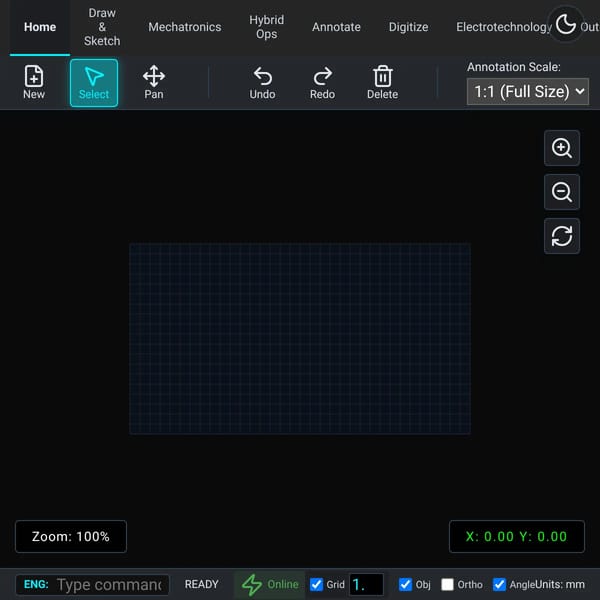This screenshot has height=600, width=600.
Task: Create a new drawing with New
Action: [34, 83]
